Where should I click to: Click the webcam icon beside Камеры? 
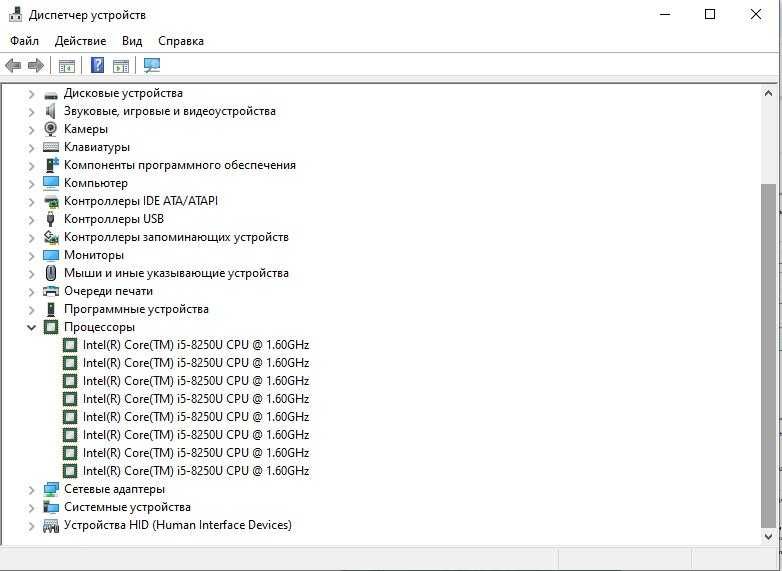(x=51, y=129)
